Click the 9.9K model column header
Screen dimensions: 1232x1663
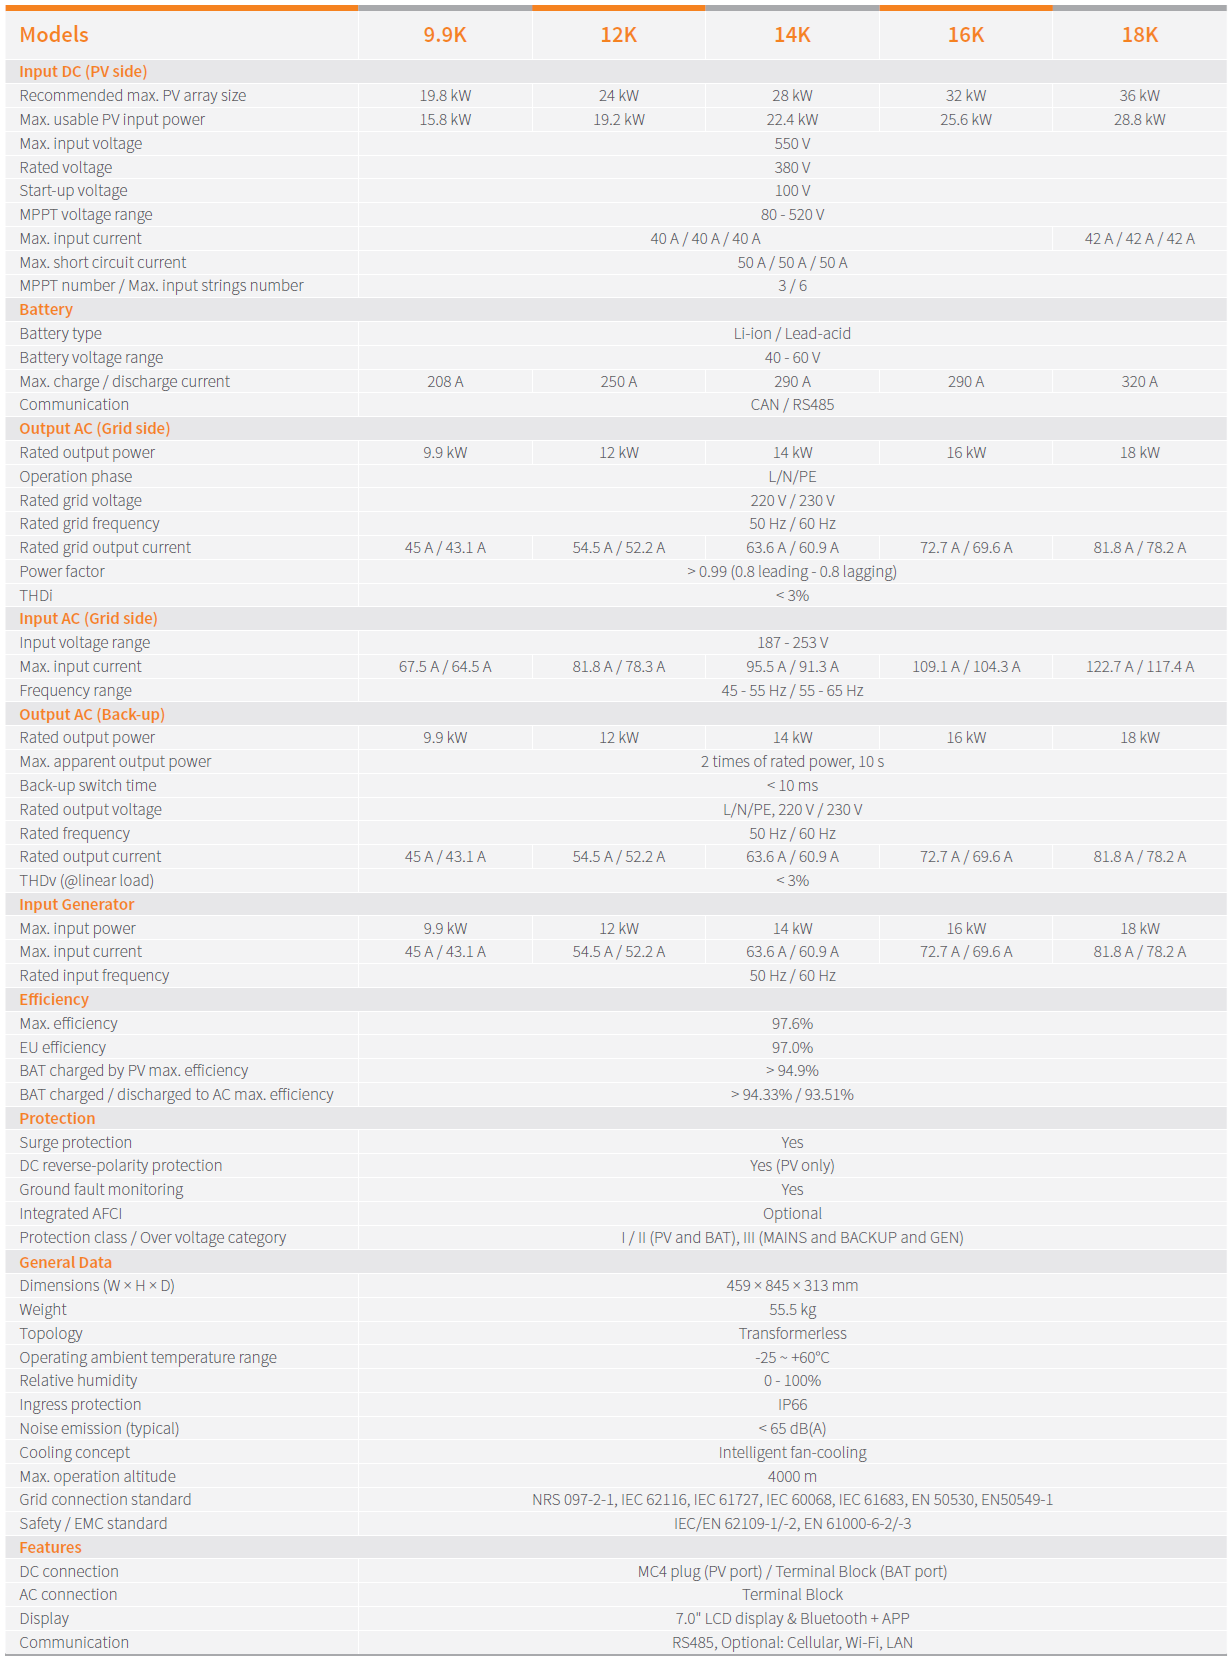tap(445, 35)
